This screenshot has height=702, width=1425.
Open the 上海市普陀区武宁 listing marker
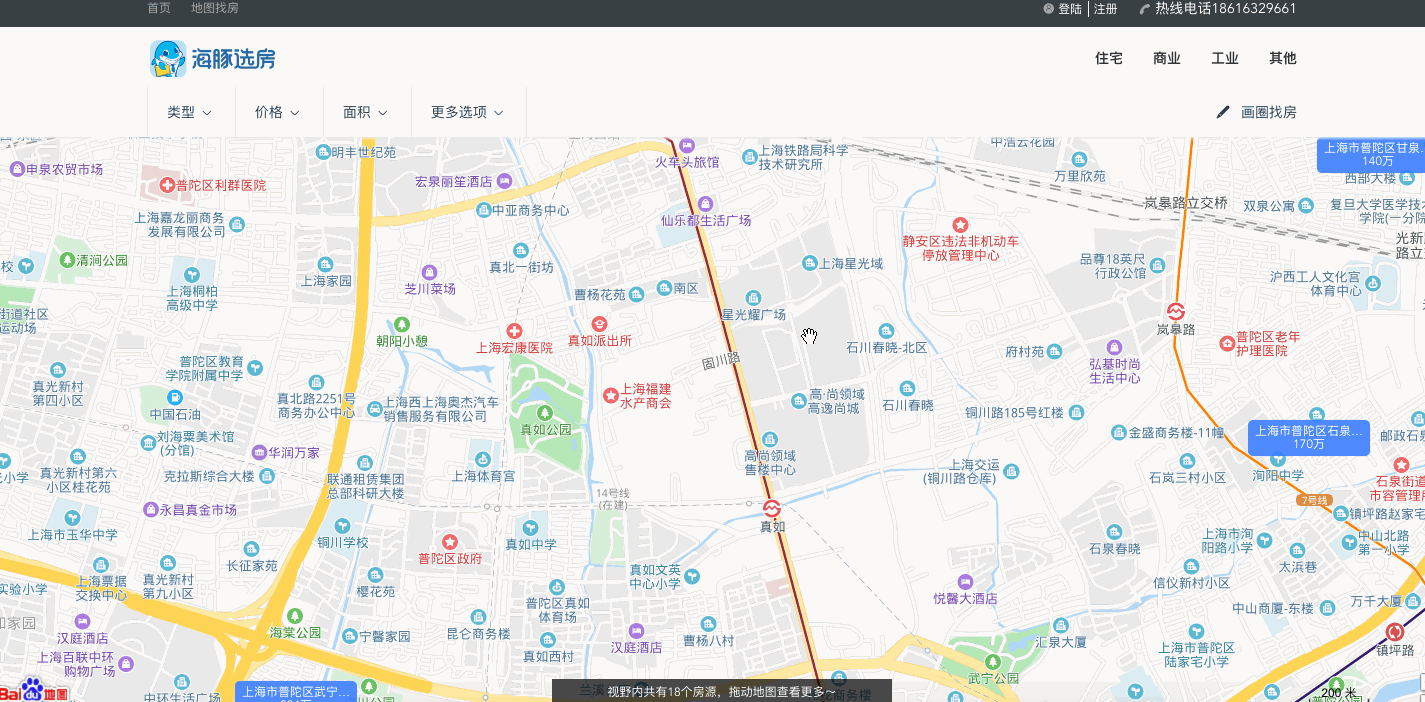point(296,692)
